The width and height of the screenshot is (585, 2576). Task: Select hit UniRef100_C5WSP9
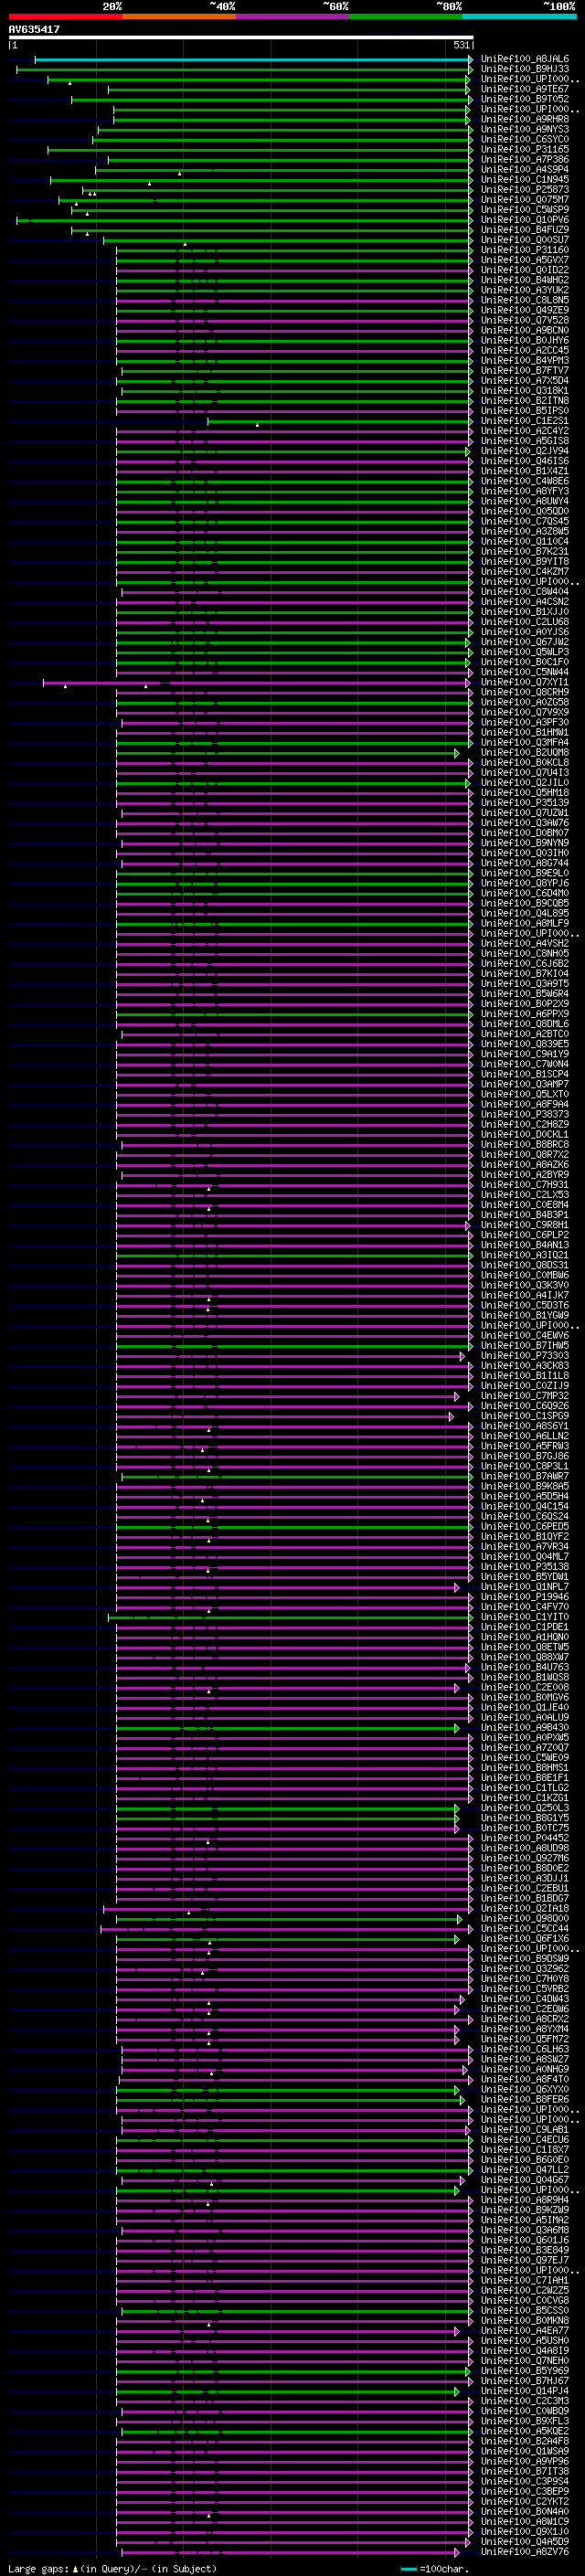coord(525,209)
